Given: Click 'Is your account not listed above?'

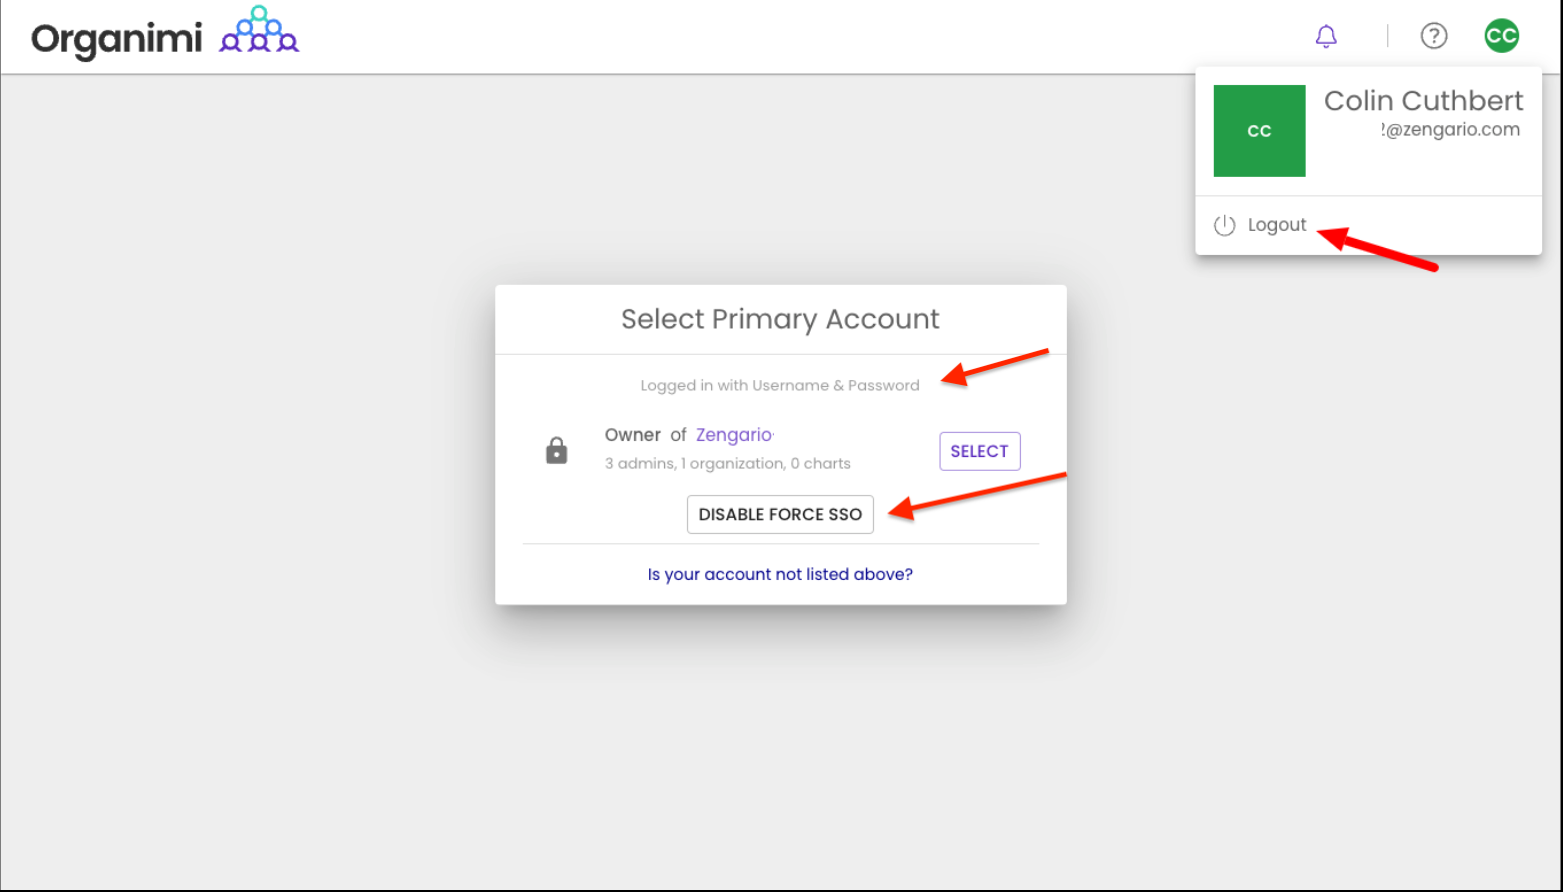Looking at the screenshot, I should pos(780,574).
